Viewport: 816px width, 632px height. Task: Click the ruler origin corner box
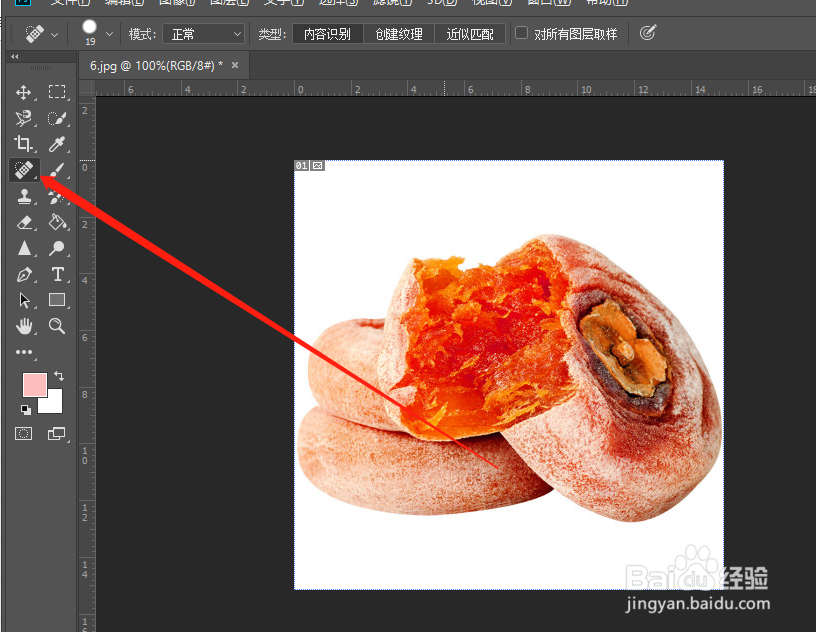[x=87, y=88]
